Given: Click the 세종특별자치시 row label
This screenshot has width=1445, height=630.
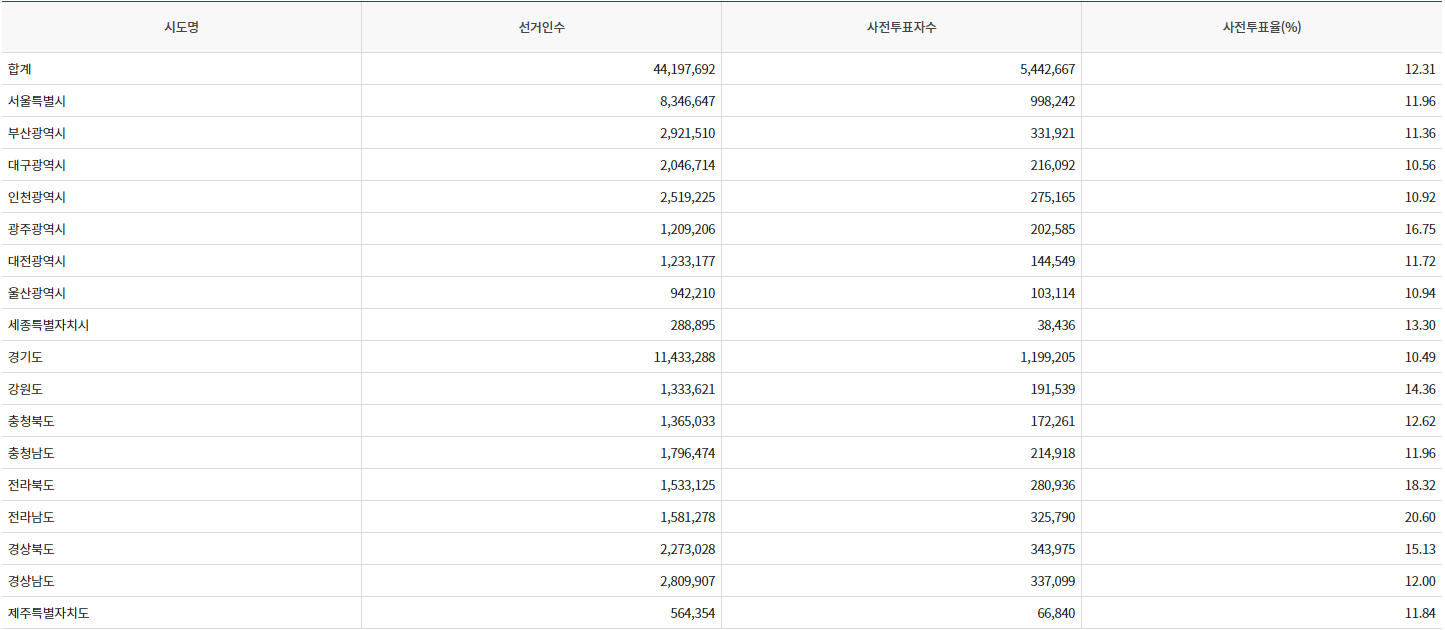Looking at the screenshot, I should pyautogui.click(x=48, y=325).
